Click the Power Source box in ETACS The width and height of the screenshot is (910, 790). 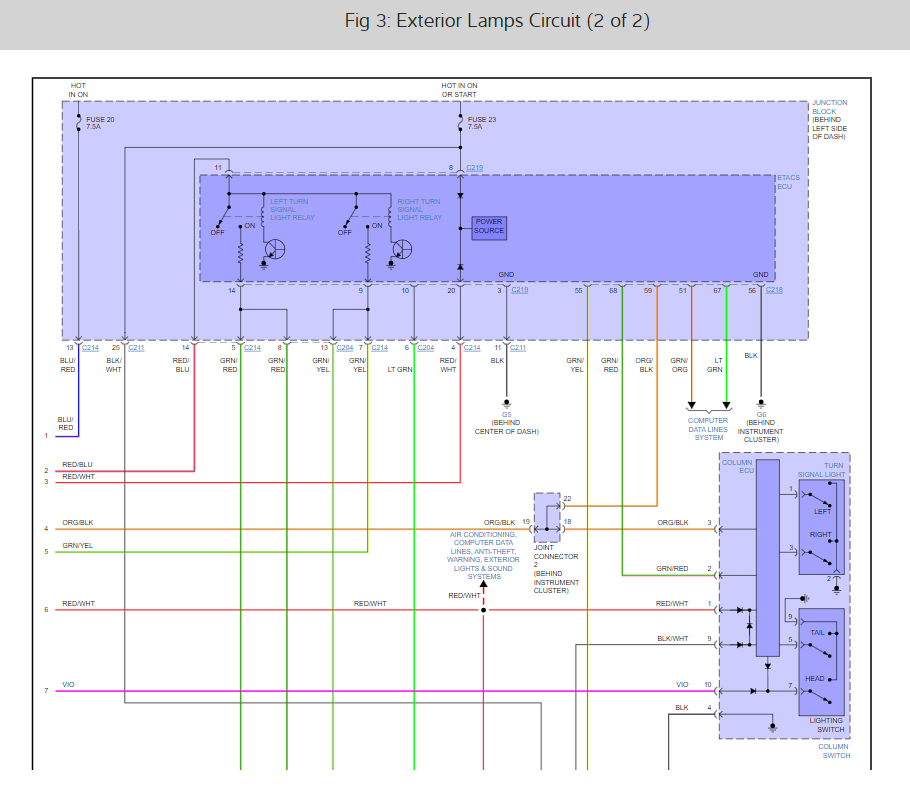point(489,226)
